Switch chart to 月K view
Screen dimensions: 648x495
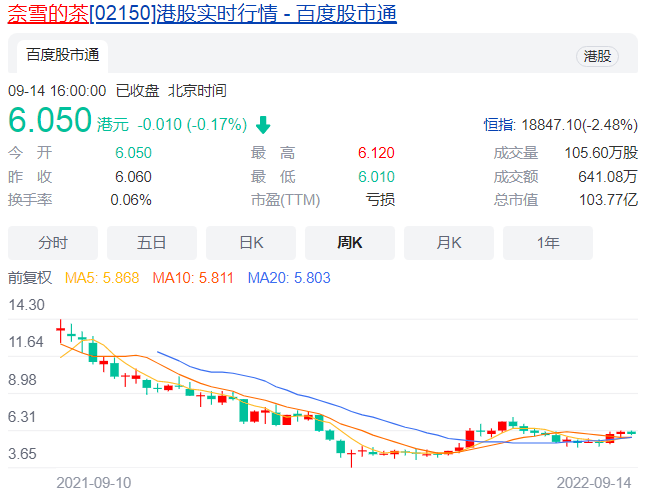tap(449, 243)
